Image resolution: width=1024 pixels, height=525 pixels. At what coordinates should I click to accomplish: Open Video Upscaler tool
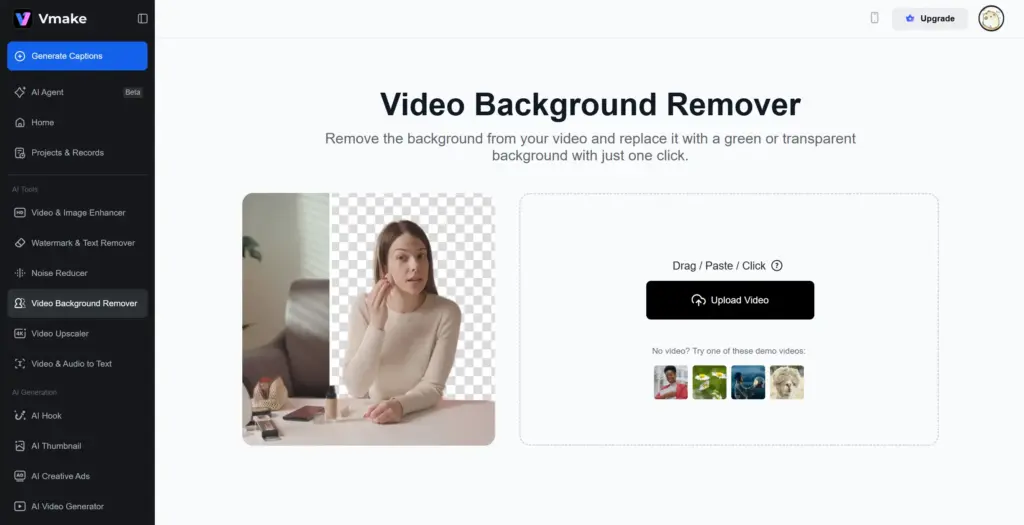click(x=77, y=333)
